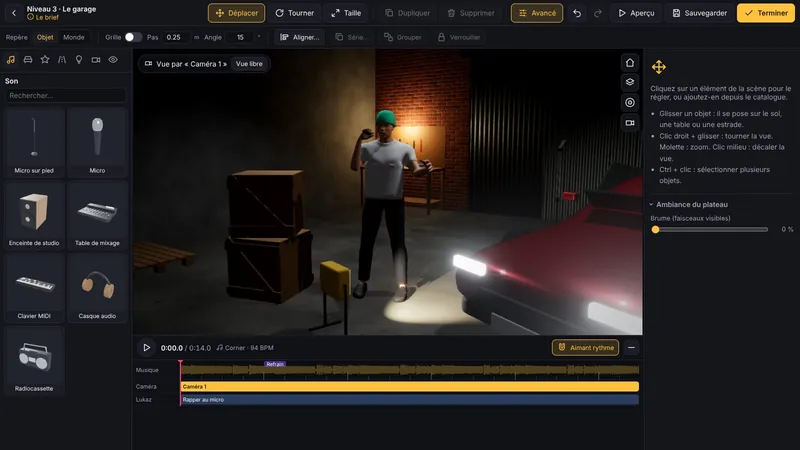Click the target focus icon in viewport
Image resolution: width=800 pixels, height=450 pixels.
pyautogui.click(x=630, y=103)
